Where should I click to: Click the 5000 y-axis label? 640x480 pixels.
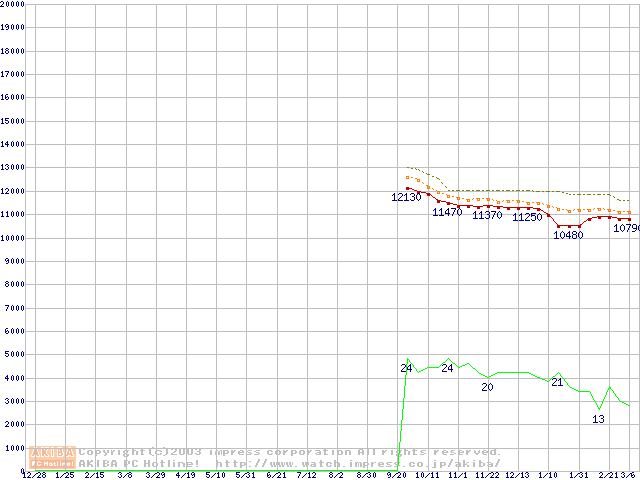click(x=11, y=355)
